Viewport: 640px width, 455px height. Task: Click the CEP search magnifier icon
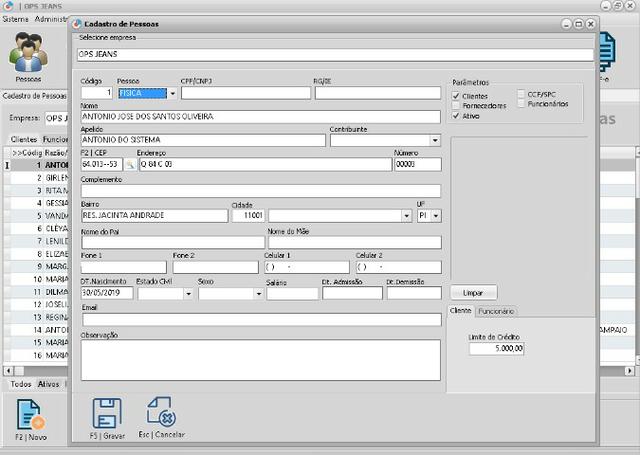(x=130, y=164)
